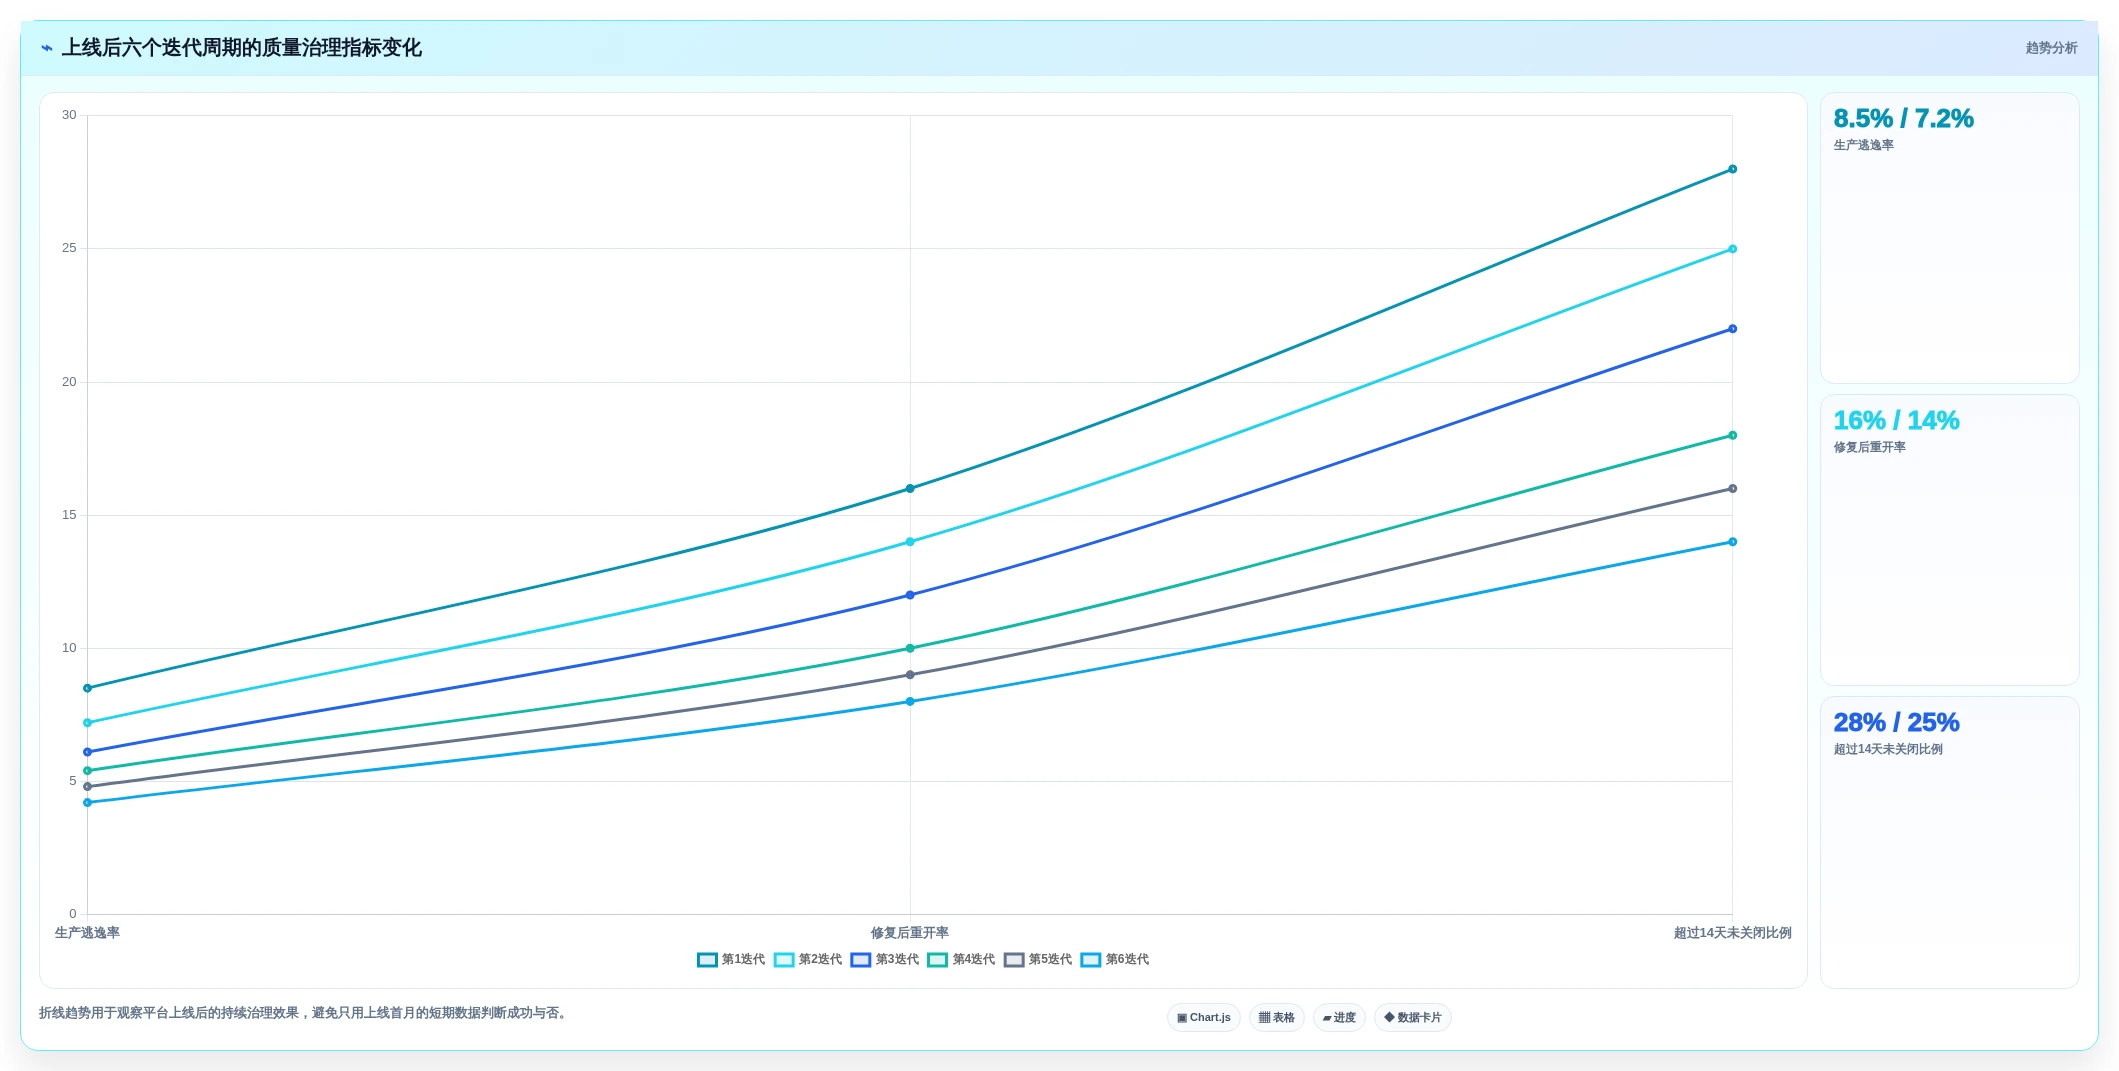
Task: Click the 第2迭代 point on 修复后重开率
Action: [910, 542]
